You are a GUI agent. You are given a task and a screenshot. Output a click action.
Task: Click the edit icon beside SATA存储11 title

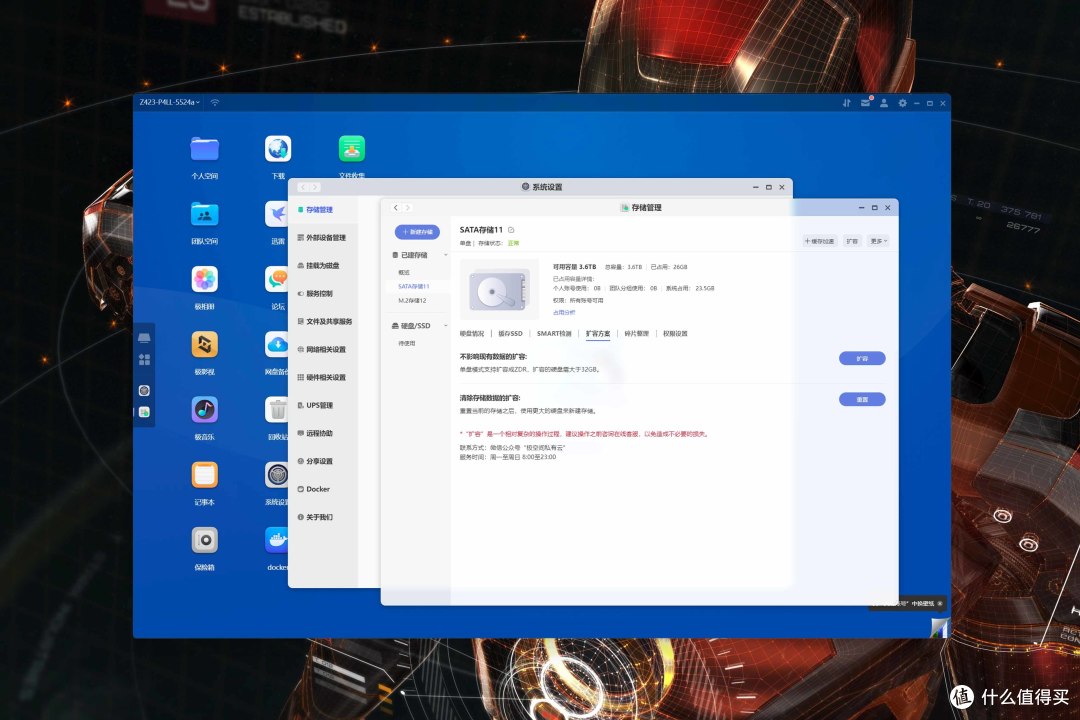[x=511, y=229]
